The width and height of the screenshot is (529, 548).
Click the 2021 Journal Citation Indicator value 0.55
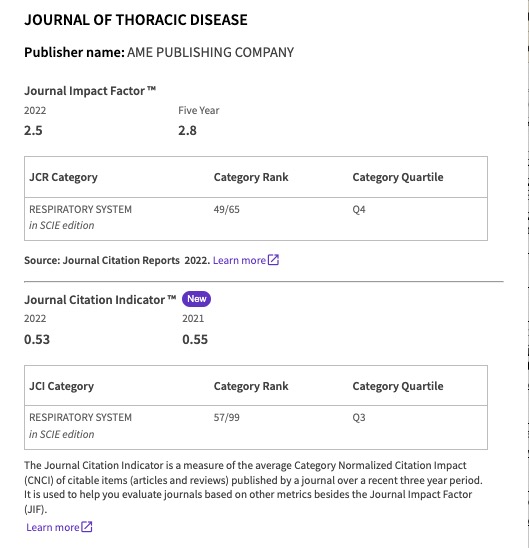pyautogui.click(x=195, y=340)
